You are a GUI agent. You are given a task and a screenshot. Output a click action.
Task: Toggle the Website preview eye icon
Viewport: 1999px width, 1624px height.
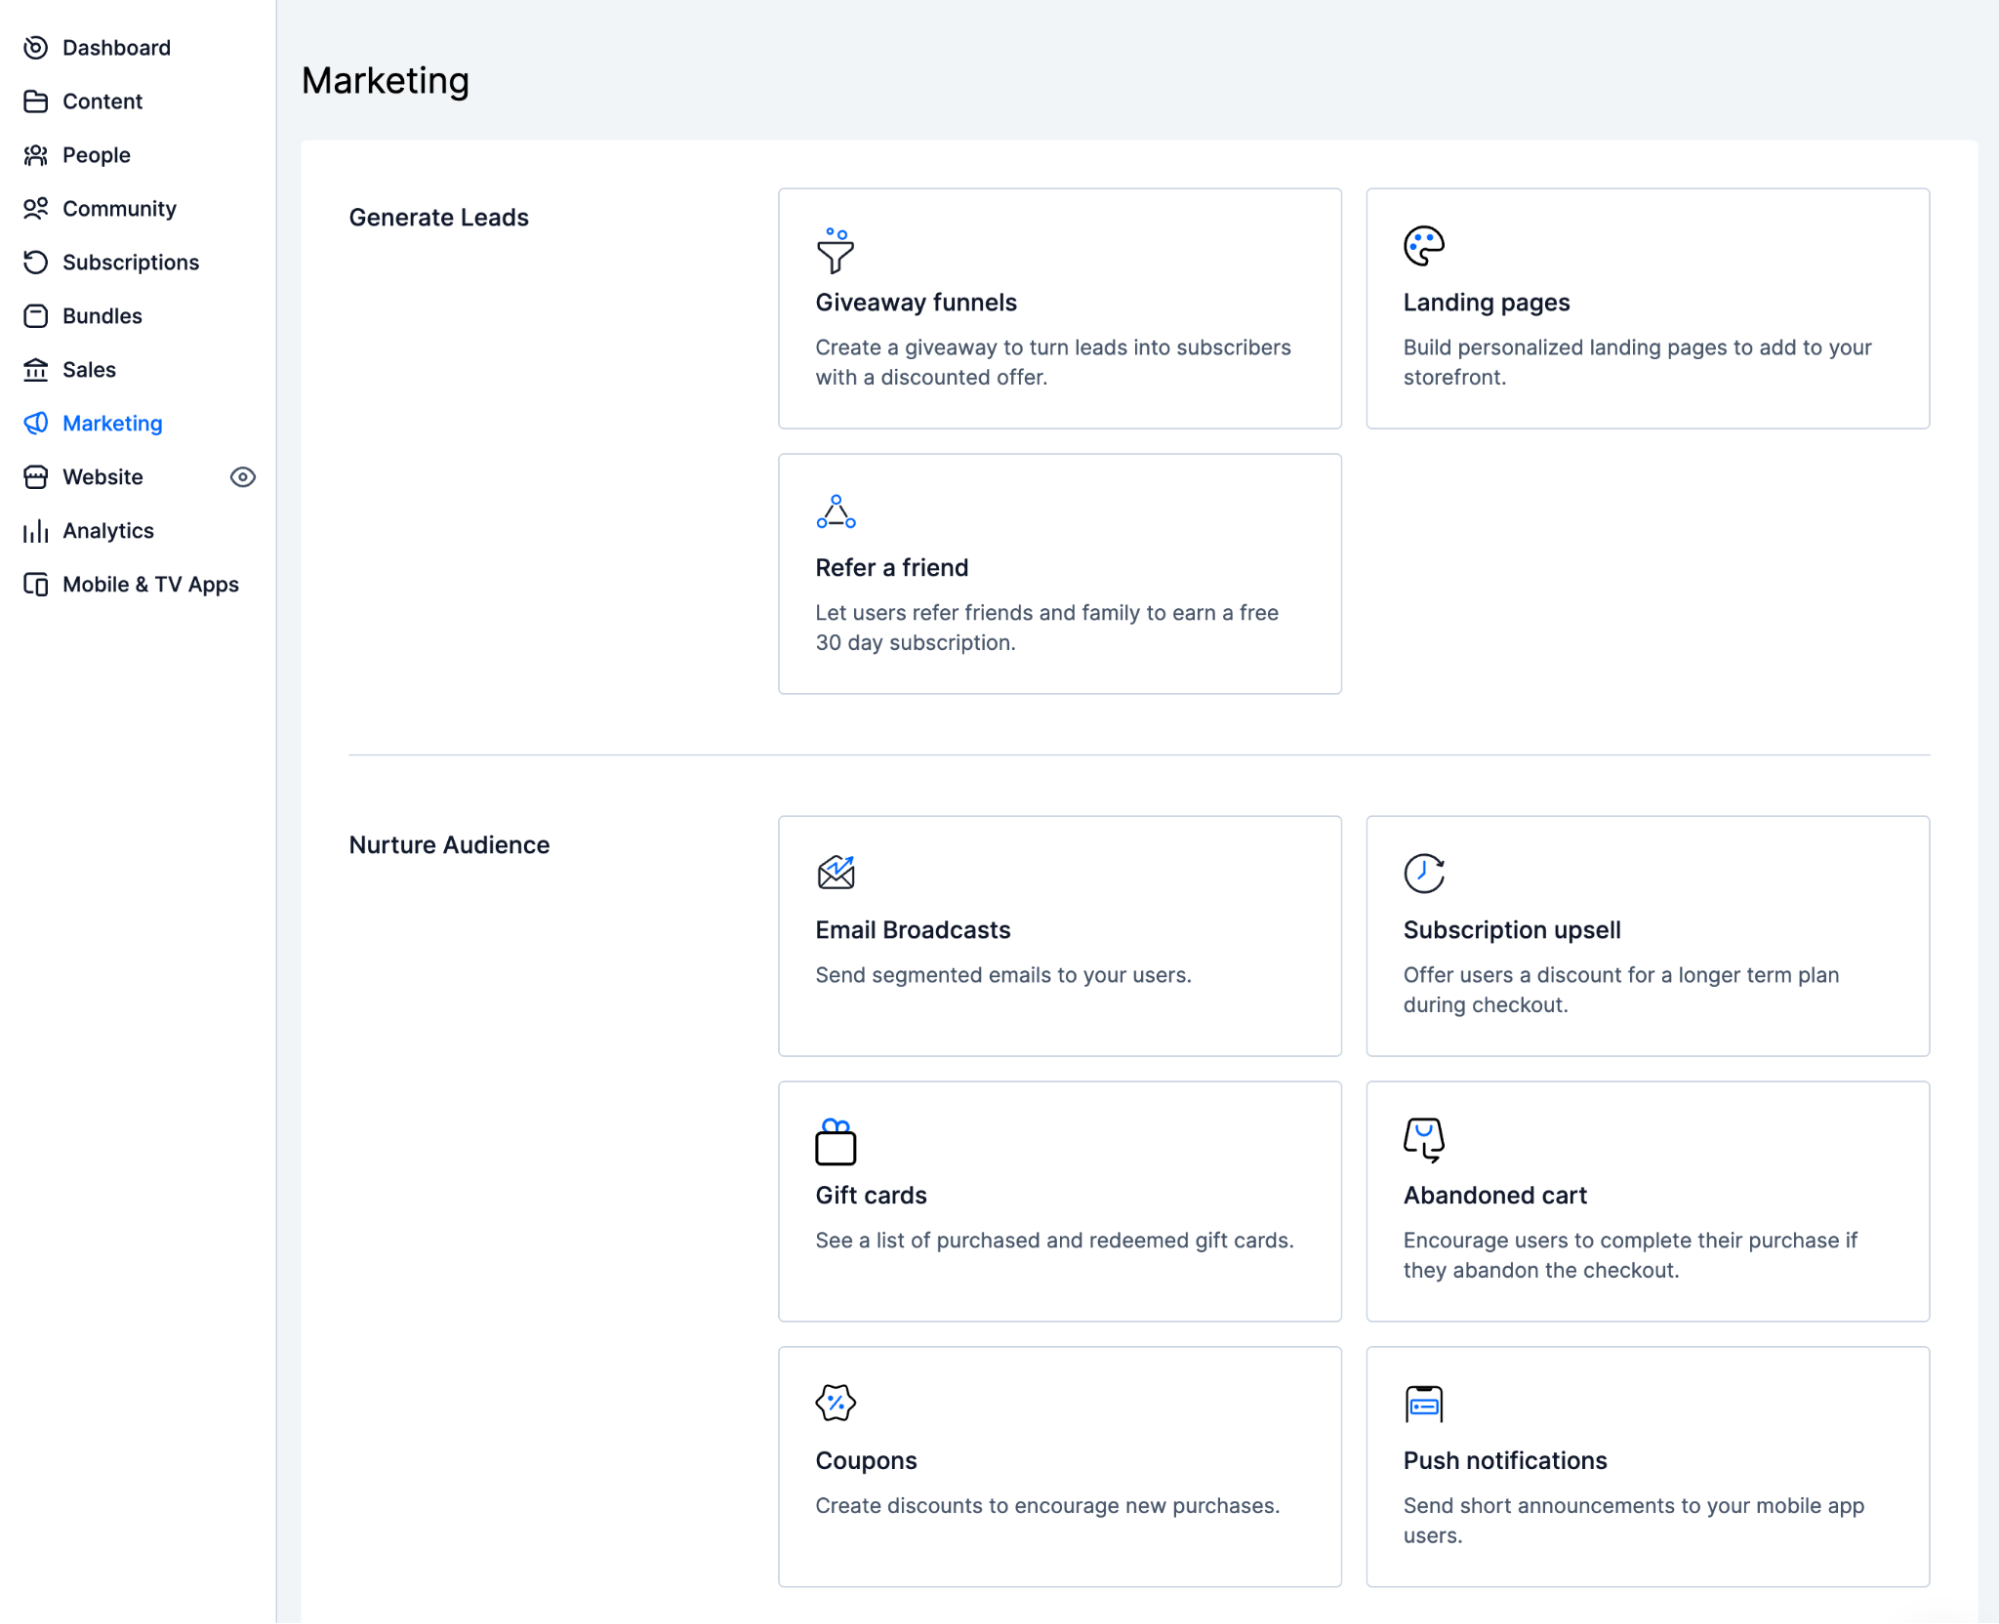pyautogui.click(x=242, y=477)
